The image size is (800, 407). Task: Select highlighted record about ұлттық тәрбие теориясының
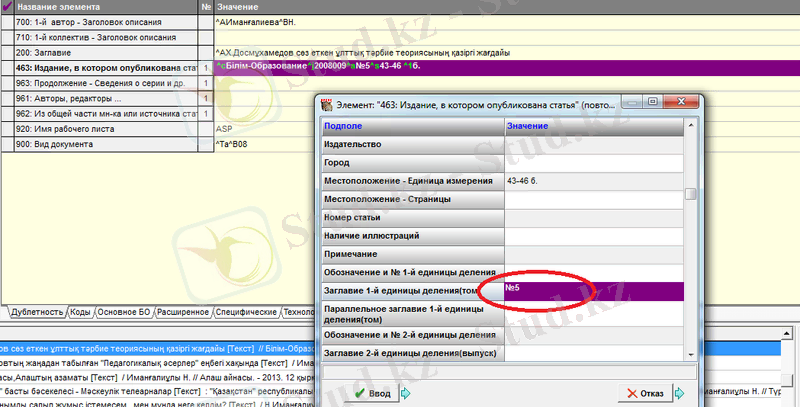pyautogui.click(x=158, y=349)
